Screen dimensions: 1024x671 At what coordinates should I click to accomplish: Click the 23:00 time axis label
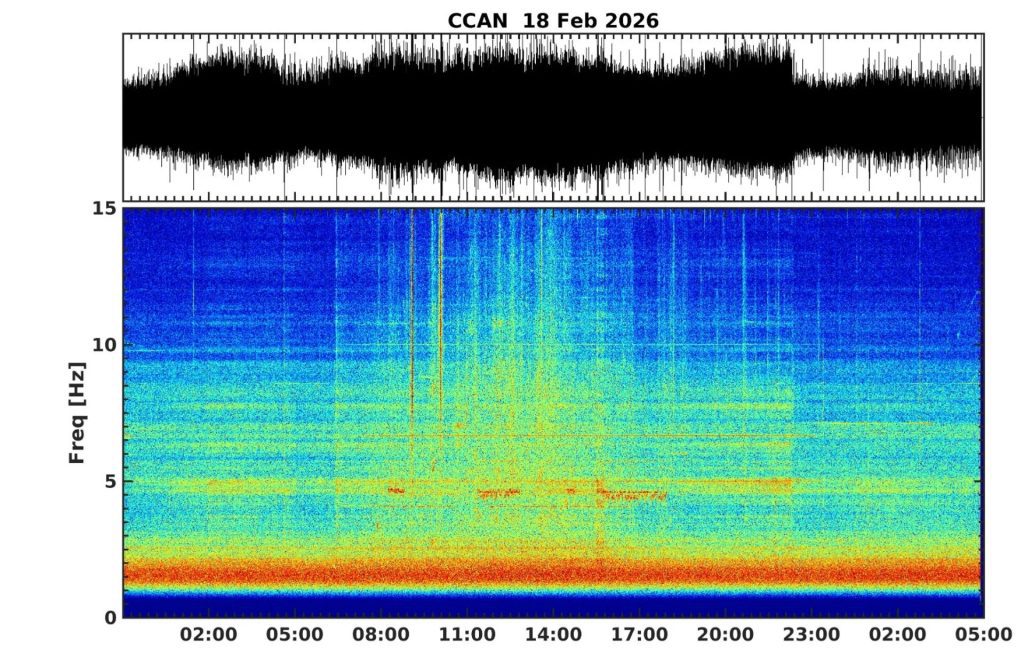(x=811, y=635)
